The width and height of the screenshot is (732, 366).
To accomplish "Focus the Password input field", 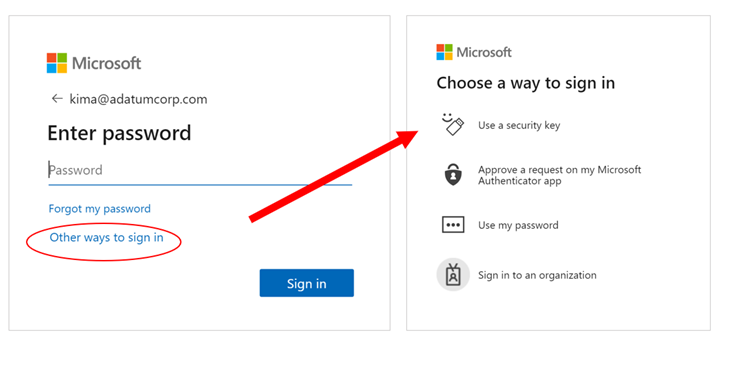I will 200,170.
